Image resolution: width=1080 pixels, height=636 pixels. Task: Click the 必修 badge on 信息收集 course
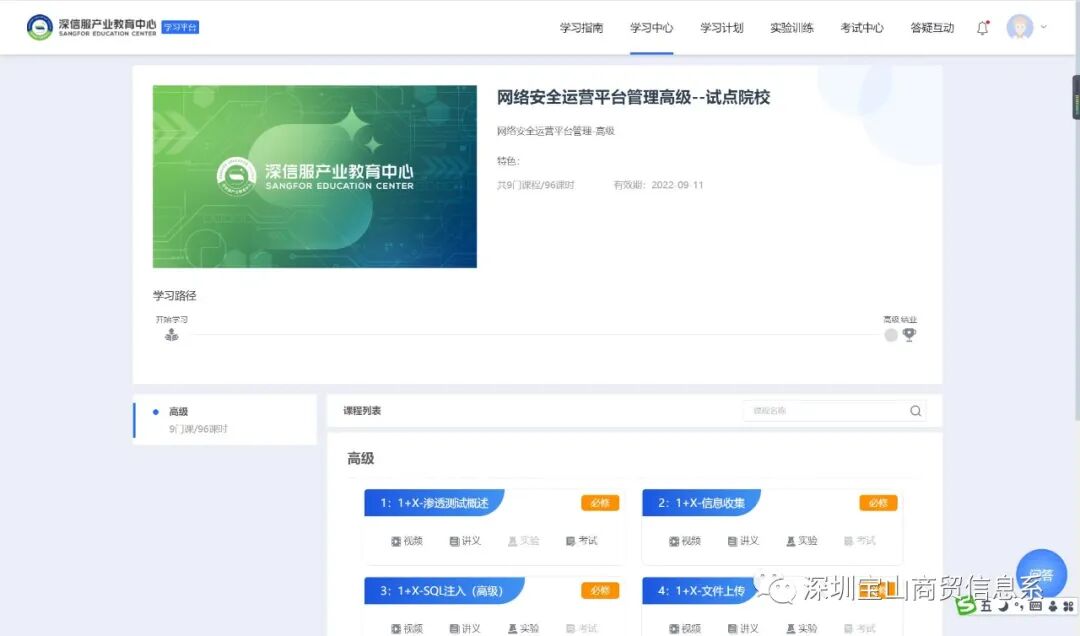pos(877,503)
